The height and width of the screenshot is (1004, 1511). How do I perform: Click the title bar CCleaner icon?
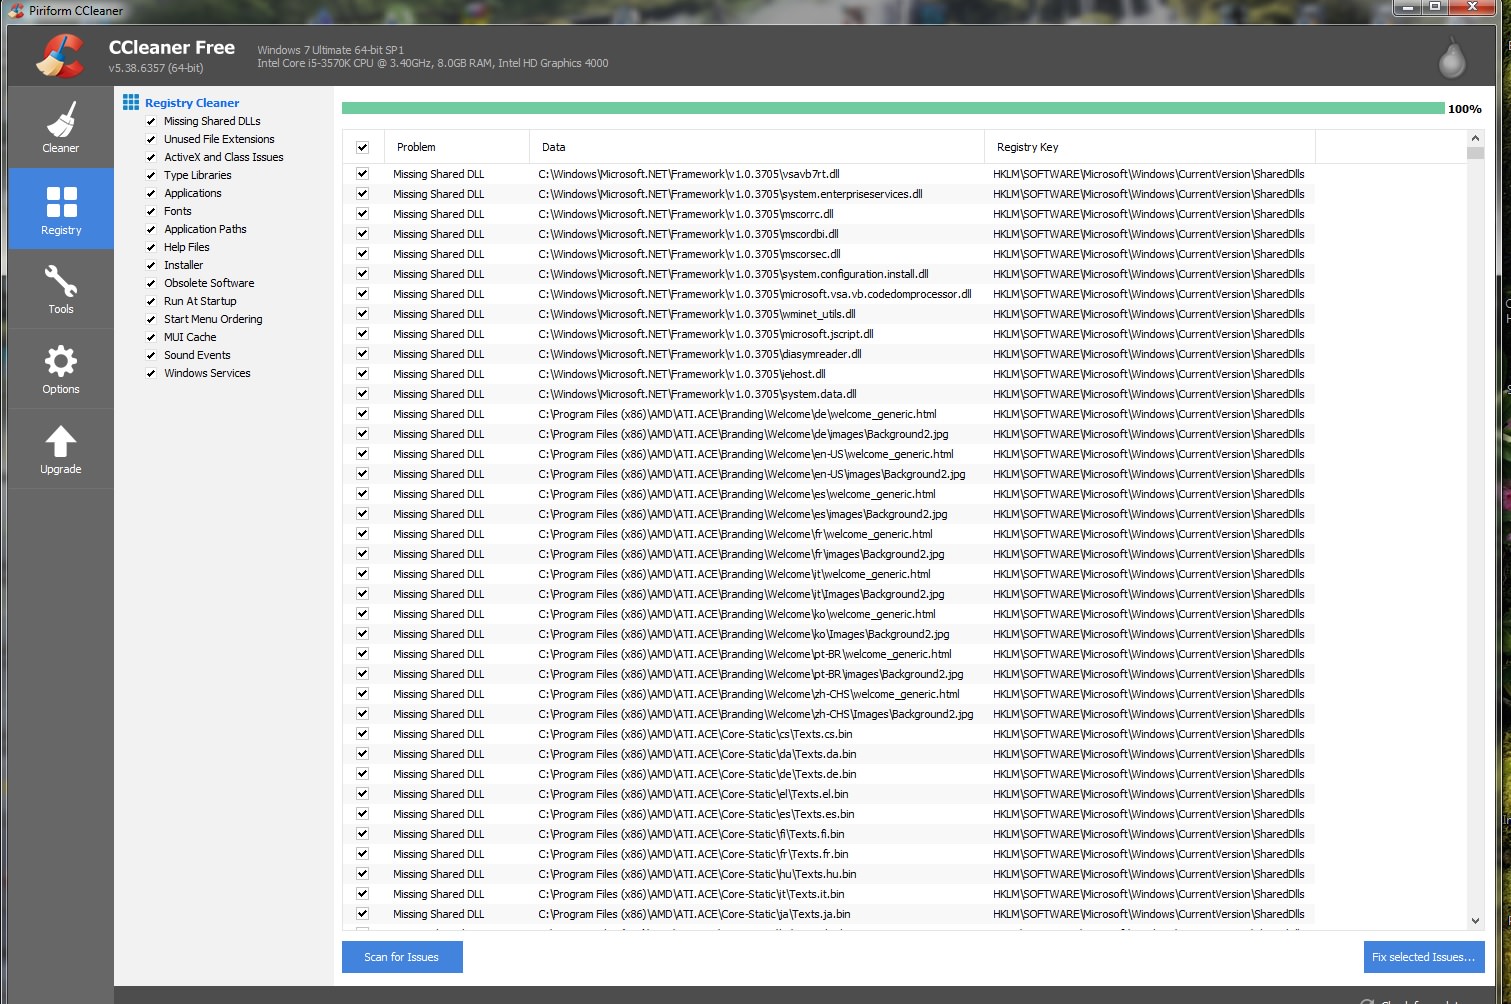click(15, 11)
